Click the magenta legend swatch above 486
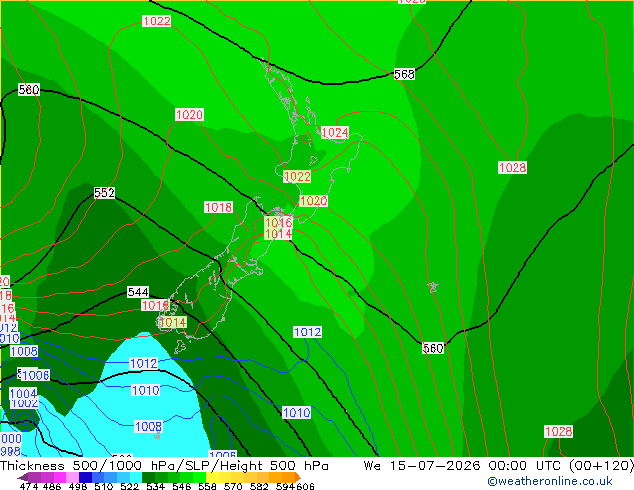The width and height of the screenshot is (634, 490). coord(60,477)
